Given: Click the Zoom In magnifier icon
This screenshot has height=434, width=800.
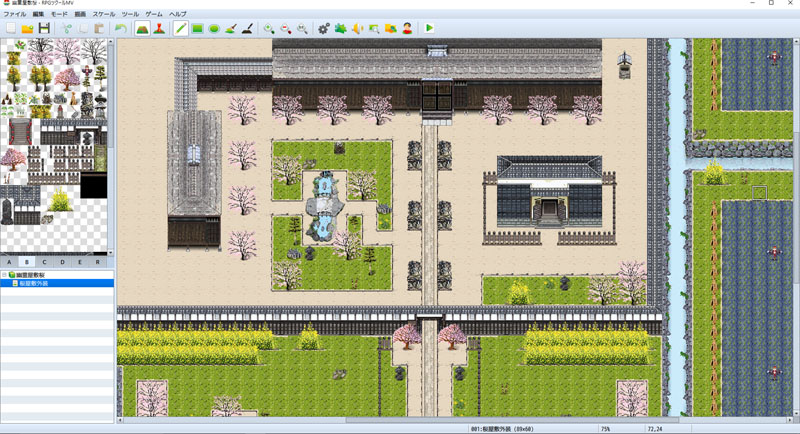Looking at the screenshot, I should tap(269, 29).
